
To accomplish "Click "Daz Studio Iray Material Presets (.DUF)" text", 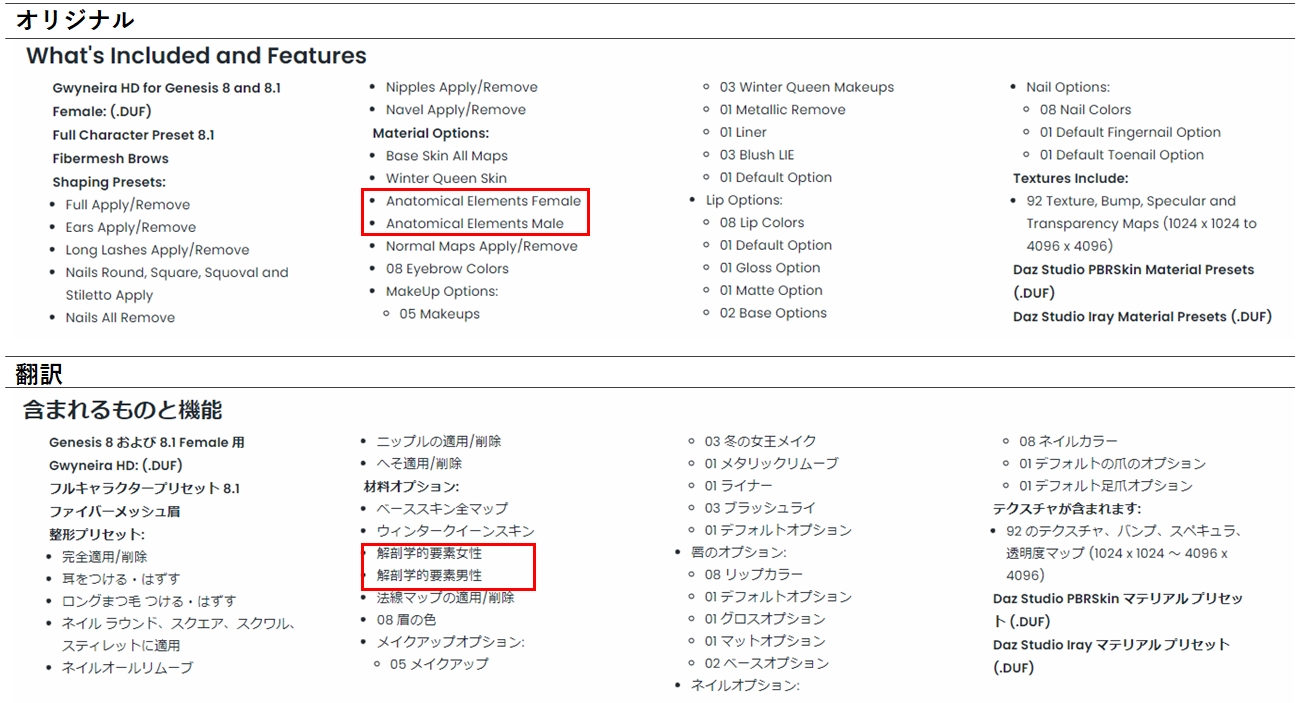I will 1142,317.
